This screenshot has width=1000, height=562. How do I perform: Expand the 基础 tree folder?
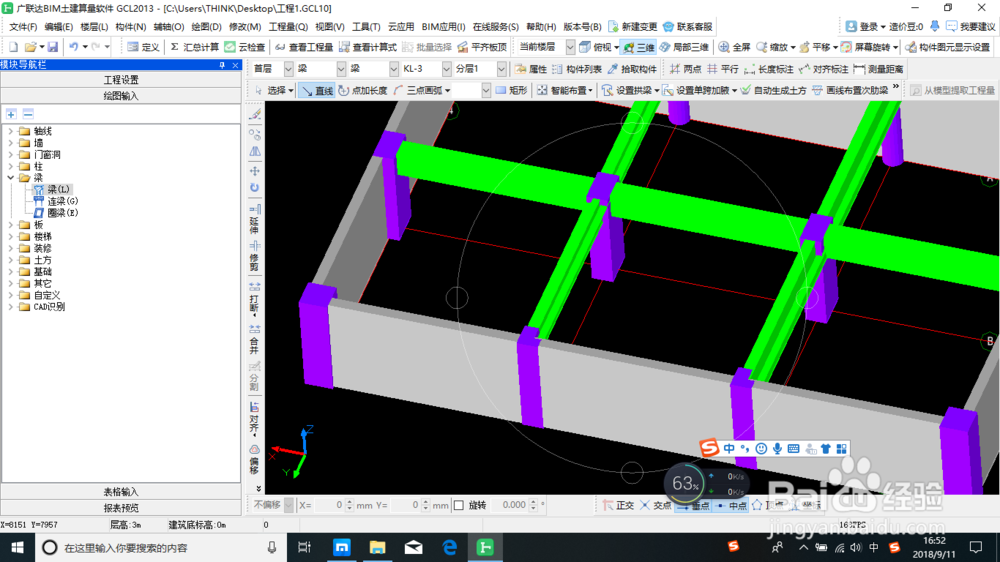coord(10,272)
